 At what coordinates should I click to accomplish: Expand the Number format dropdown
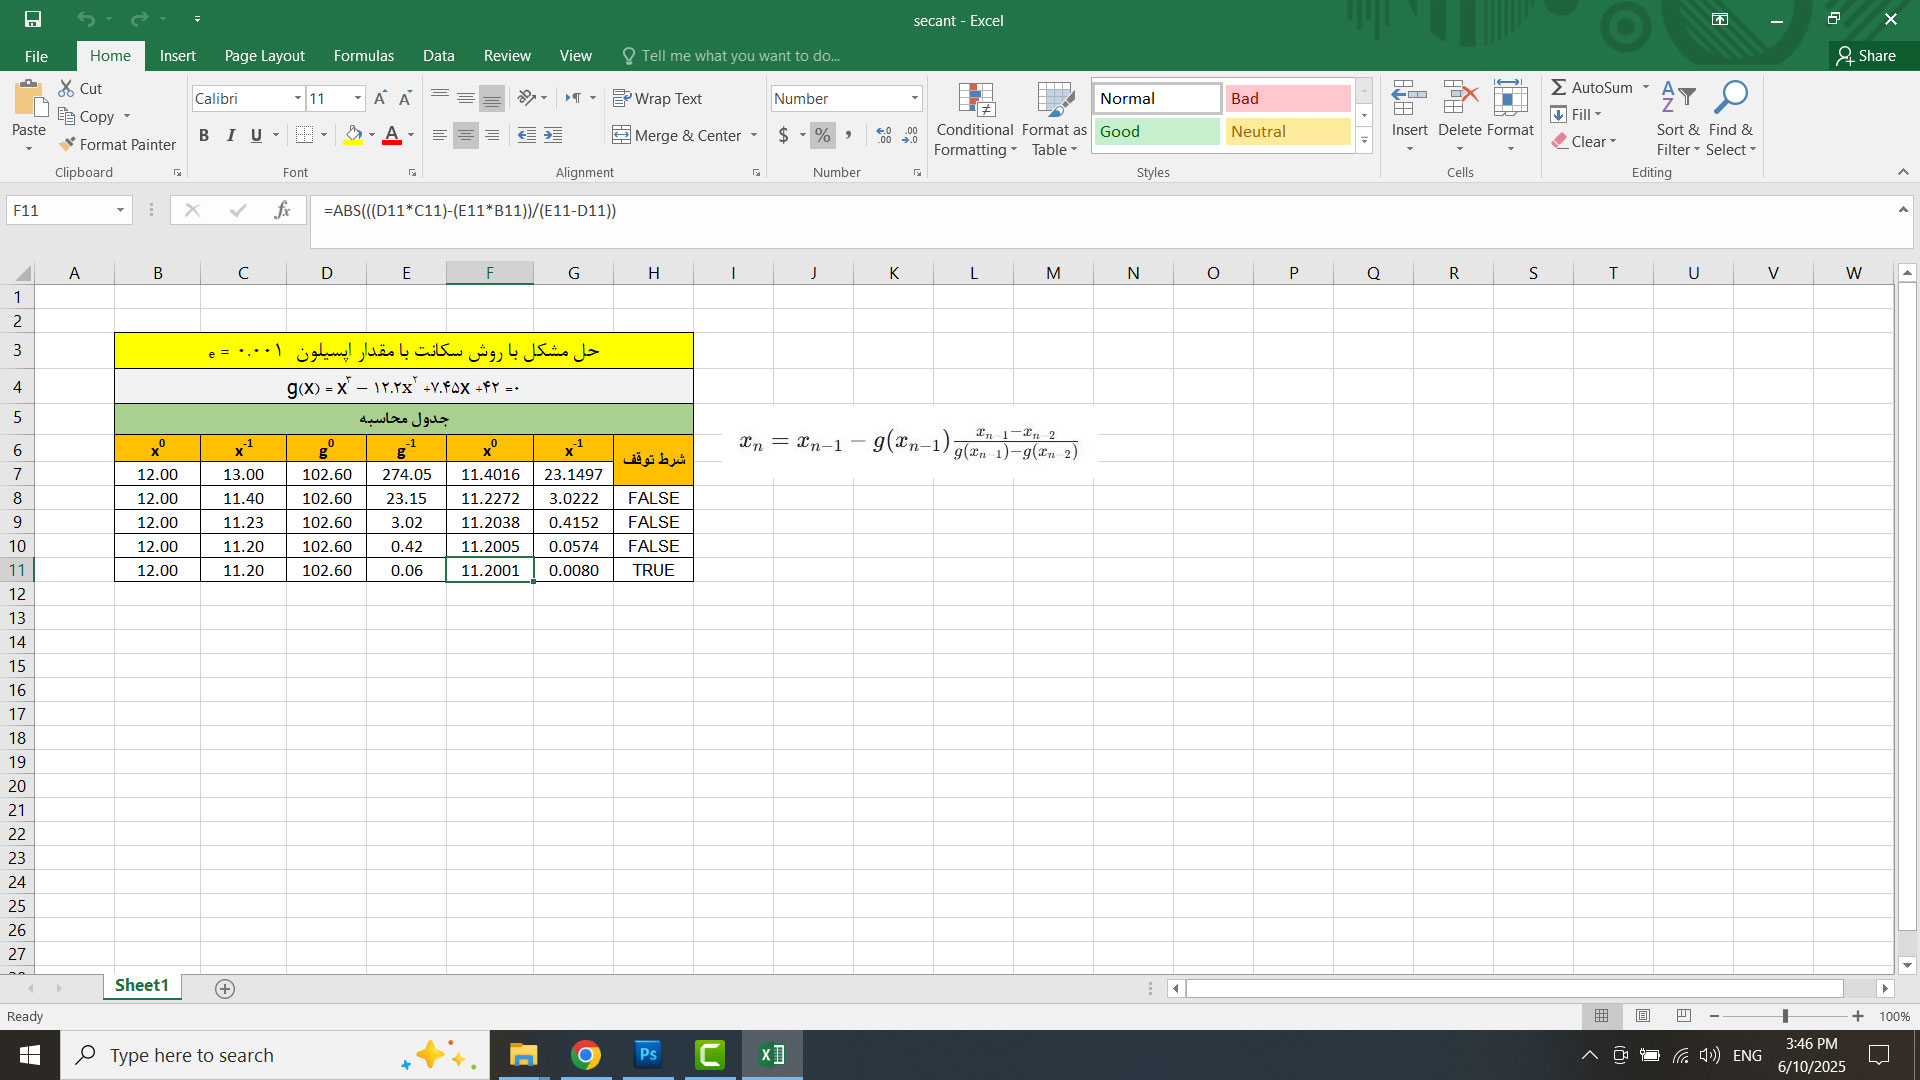[x=914, y=98]
